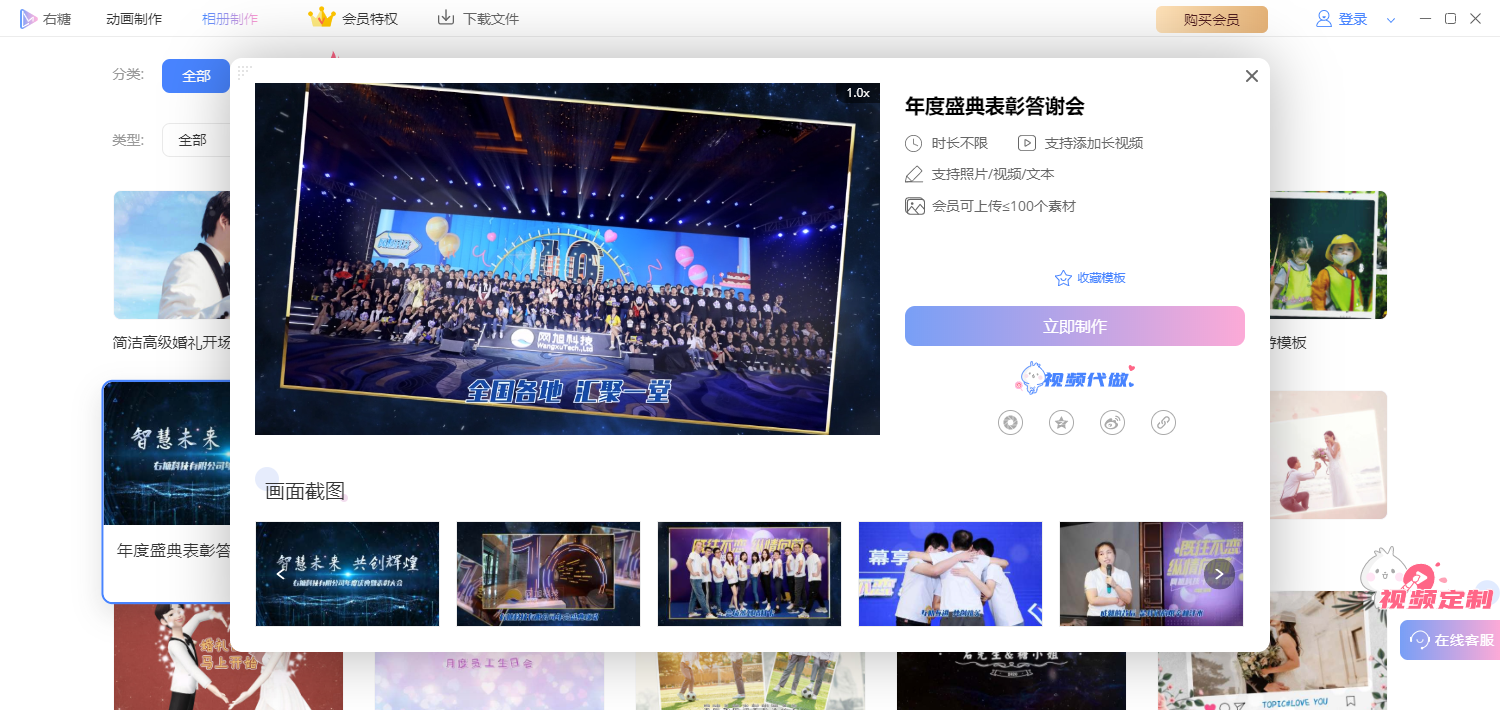Select the 简洁高级婚礼开场 template card
1500x710 pixels.
[171, 270]
